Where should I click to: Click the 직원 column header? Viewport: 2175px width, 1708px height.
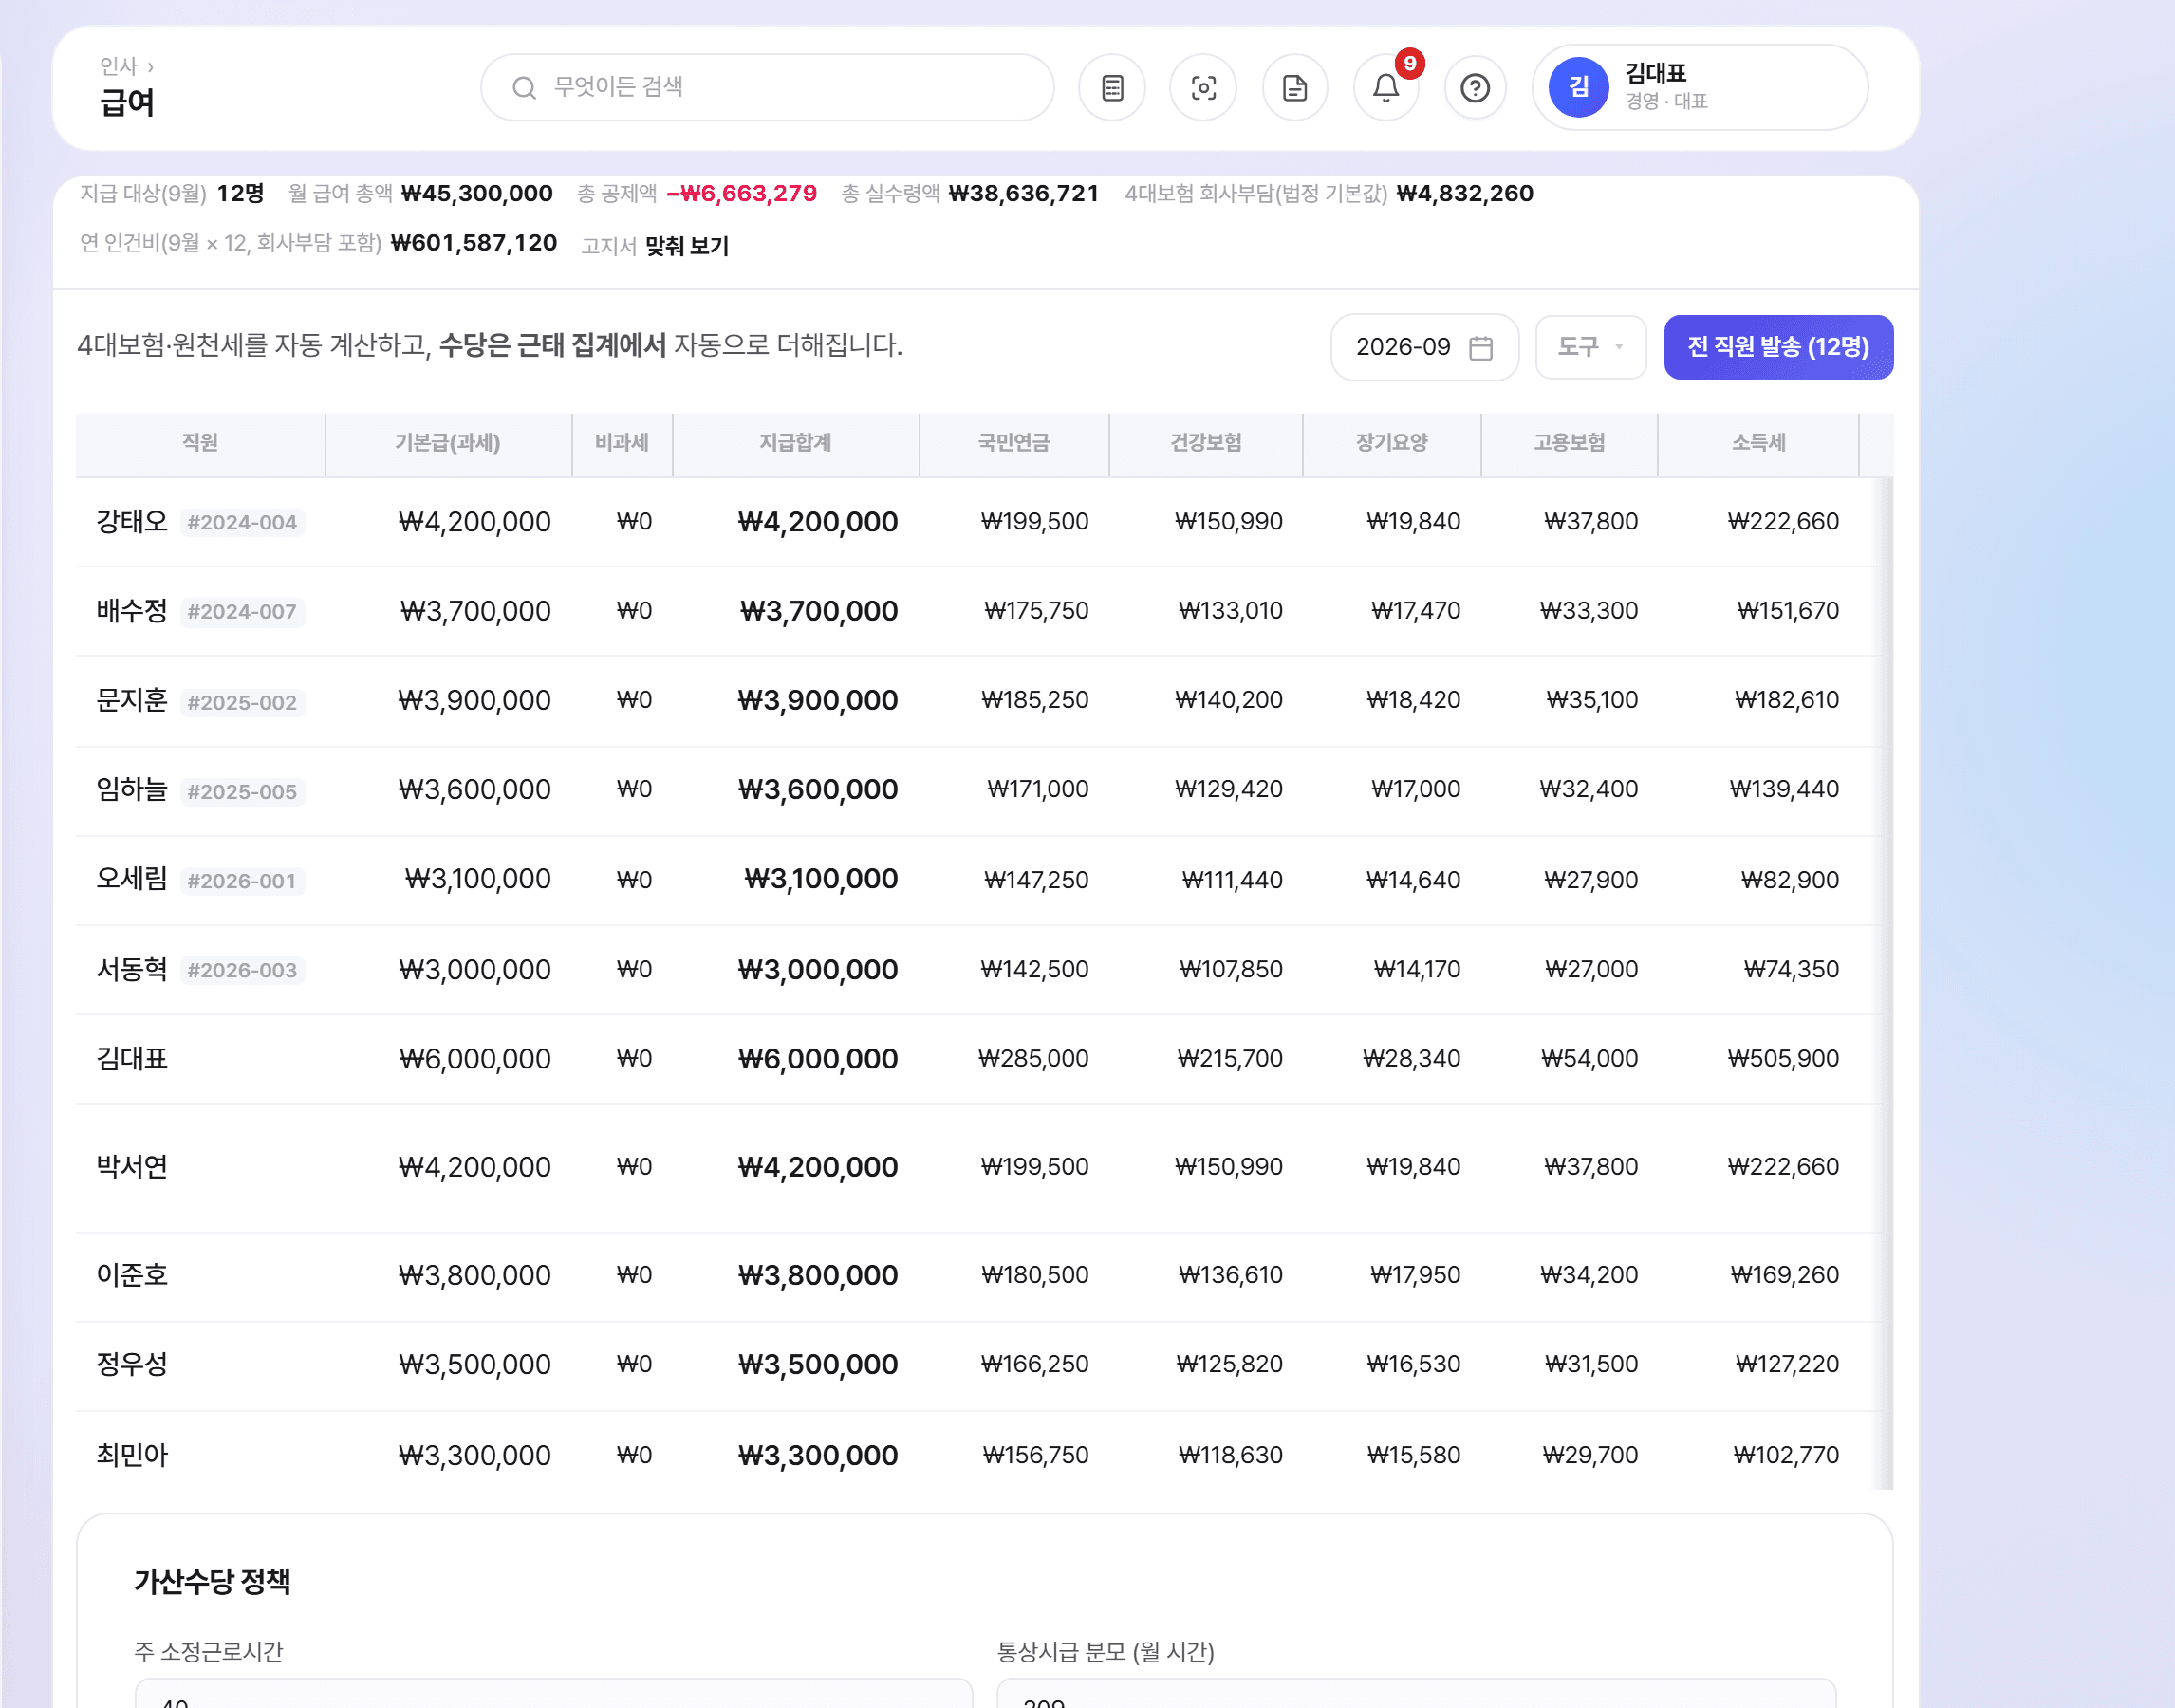pyautogui.click(x=200, y=443)
